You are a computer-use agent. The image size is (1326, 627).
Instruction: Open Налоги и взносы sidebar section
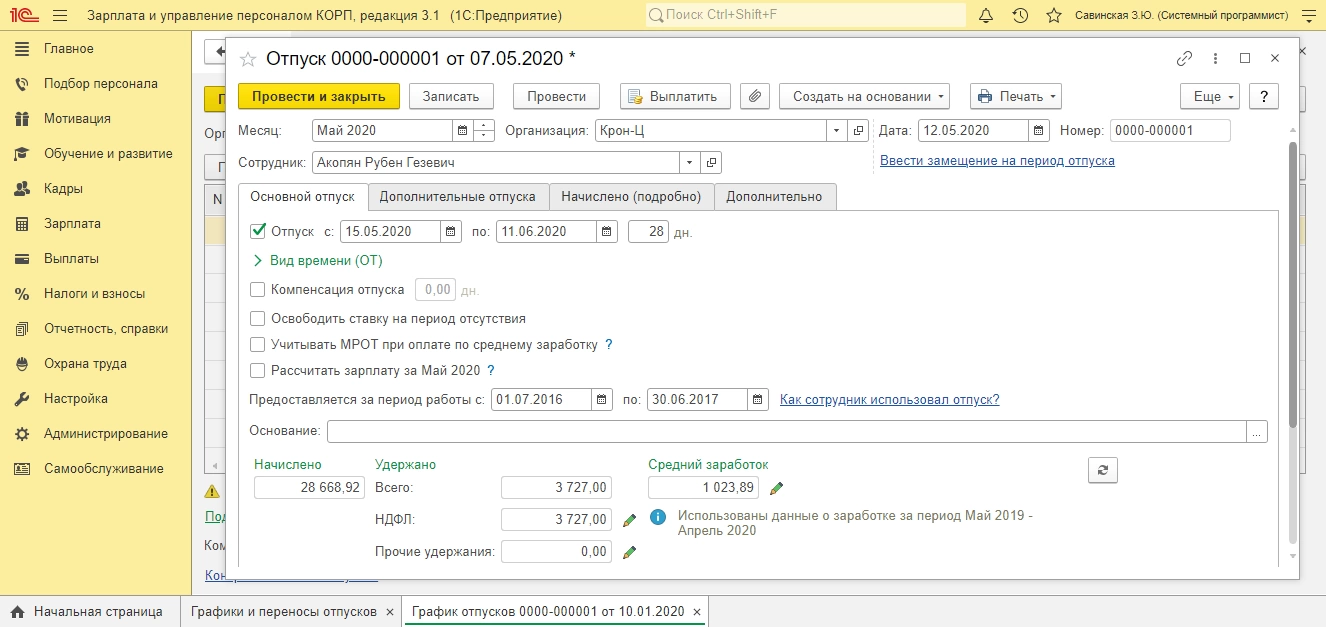click(95, 293)
